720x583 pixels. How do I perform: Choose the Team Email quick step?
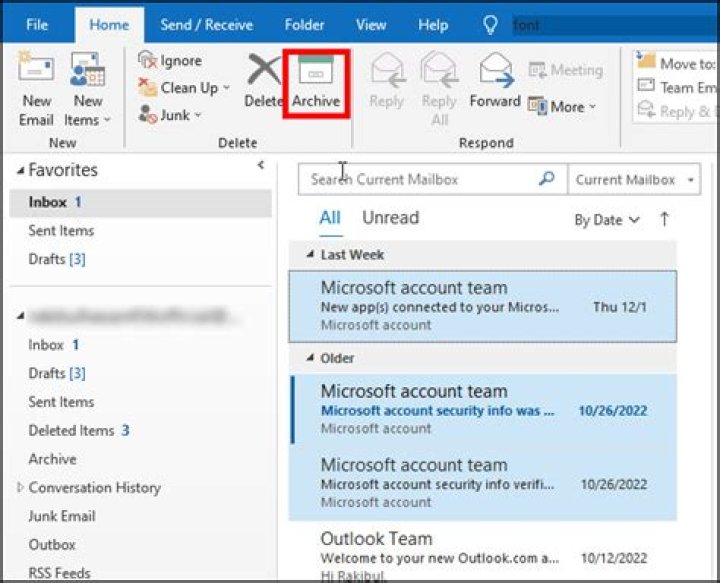[x=676, y=87]
